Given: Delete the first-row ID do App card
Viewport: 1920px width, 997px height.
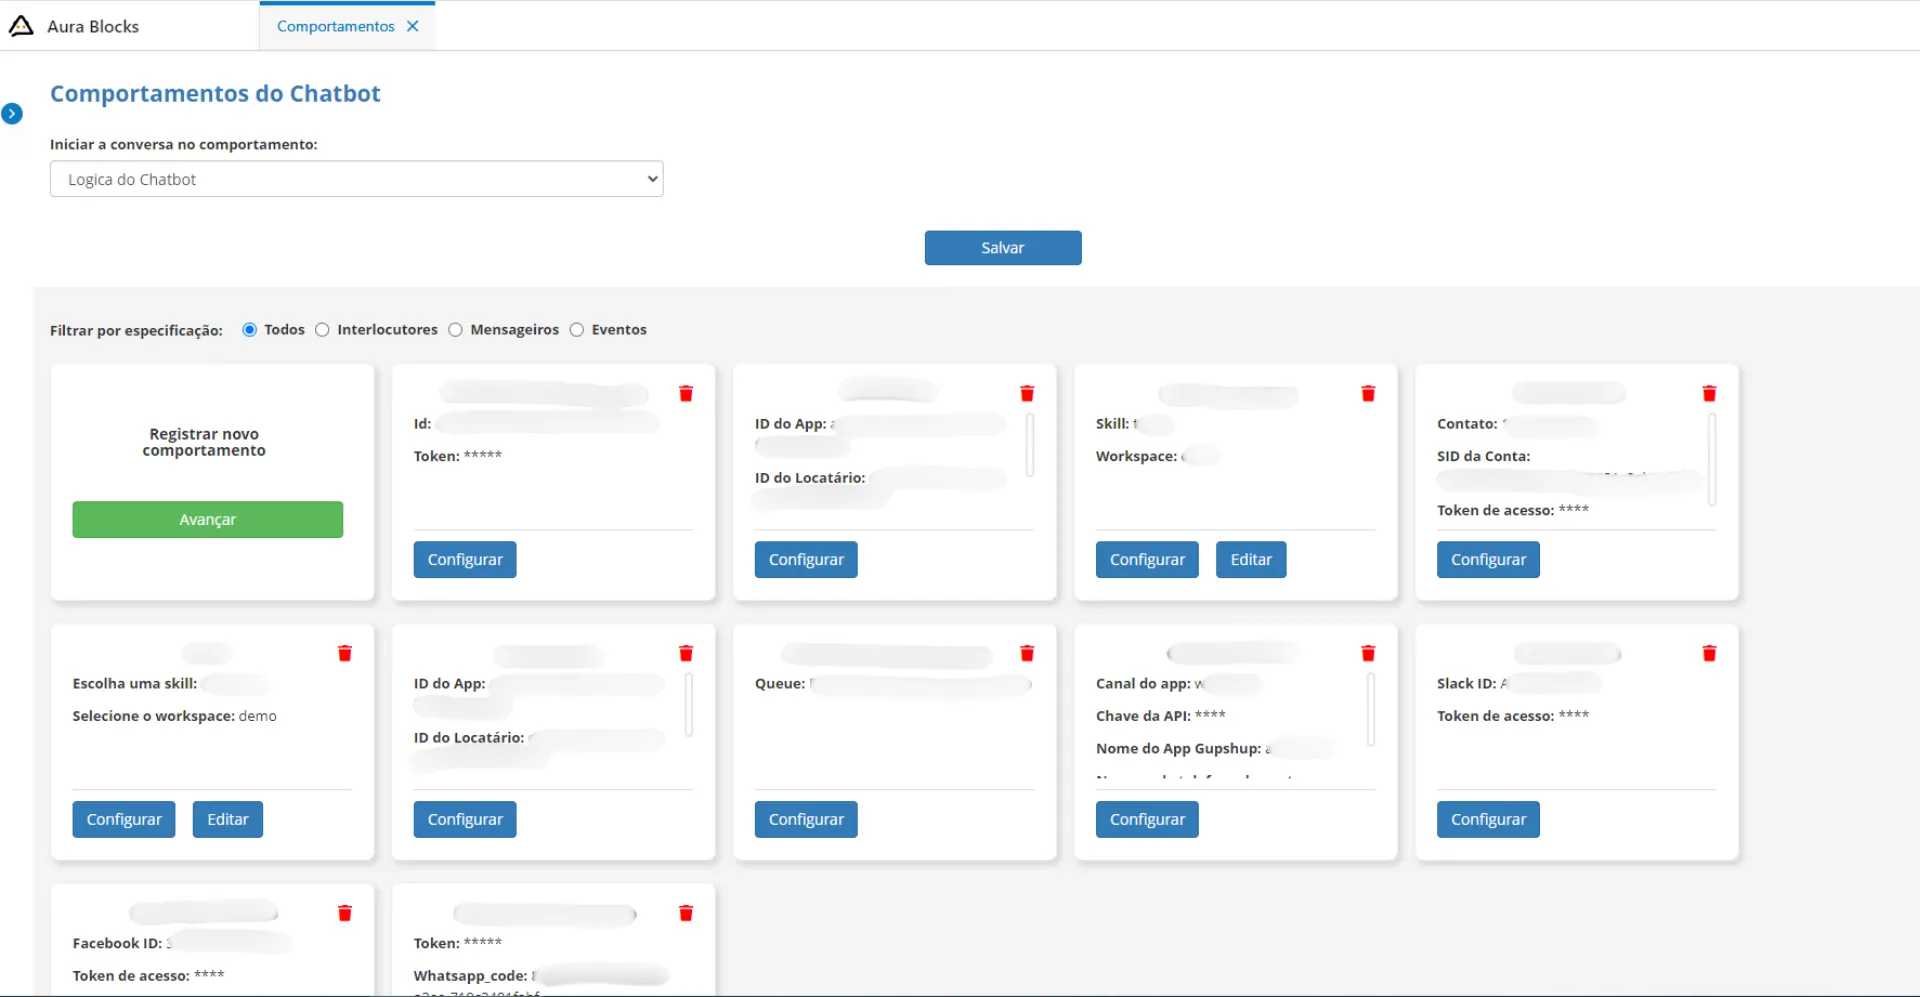Looking at the screenshot, I should [1027, 393].
